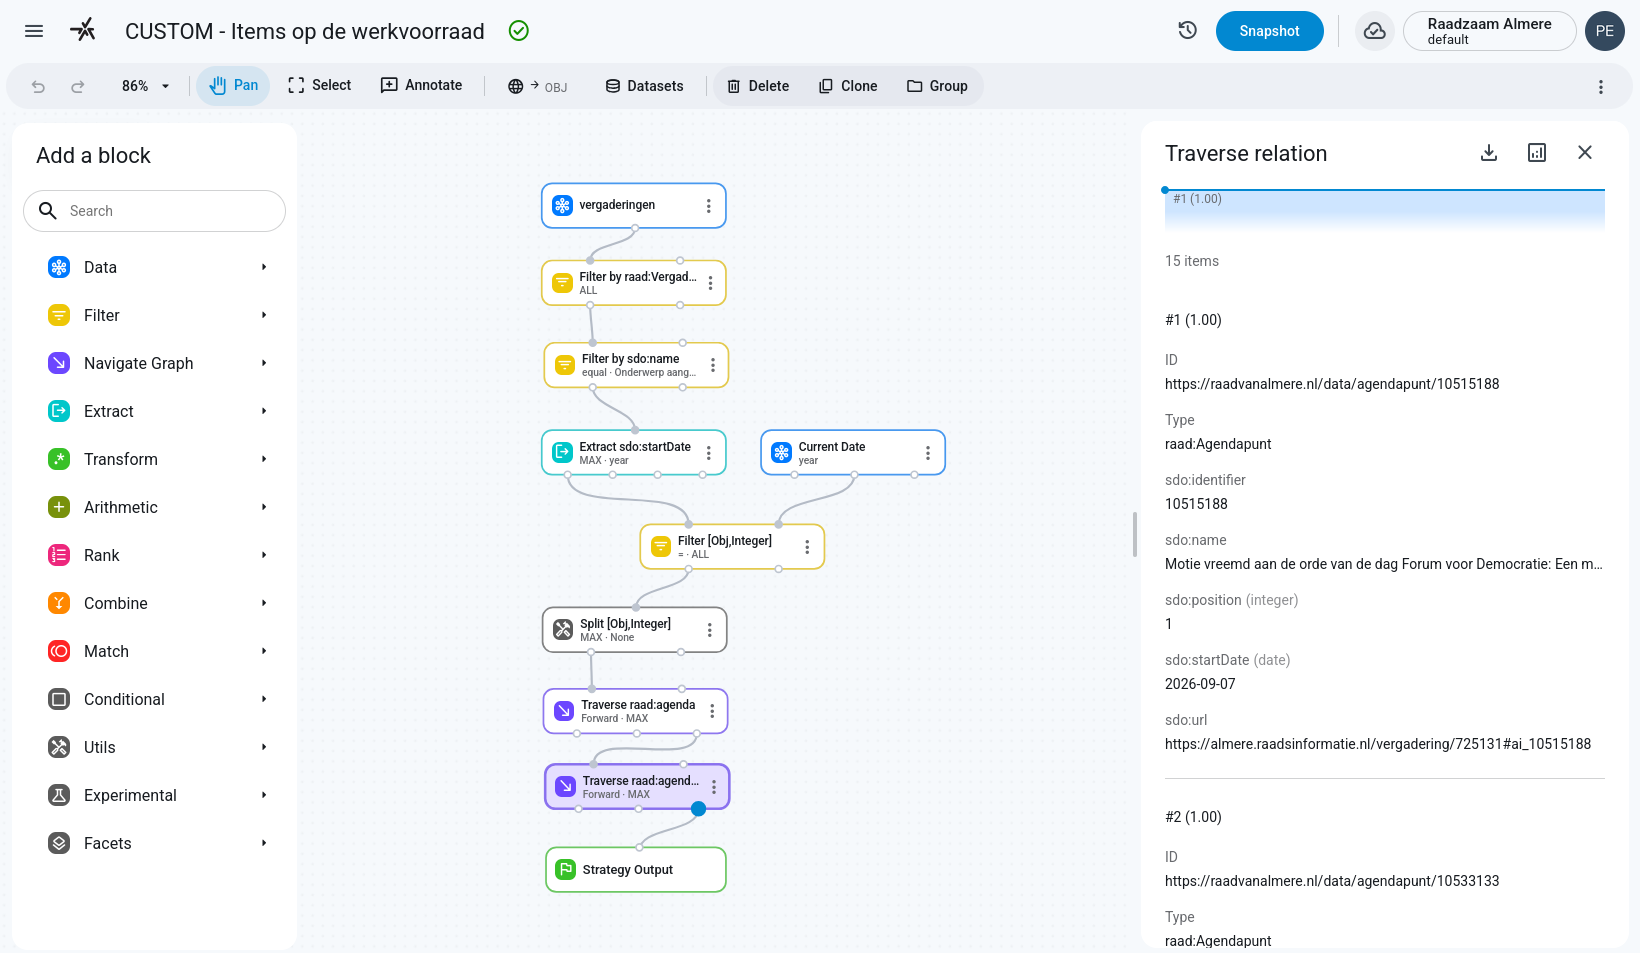Redo the last action
Viewport: 1640px width, 953px height.
click(78, 86)
